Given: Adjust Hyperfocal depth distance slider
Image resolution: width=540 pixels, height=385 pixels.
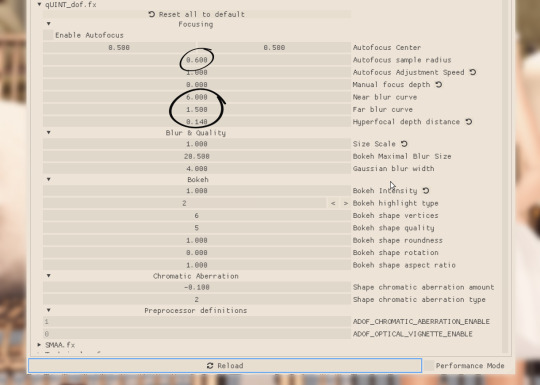Looking at the screenshot, I should point(197,122).
